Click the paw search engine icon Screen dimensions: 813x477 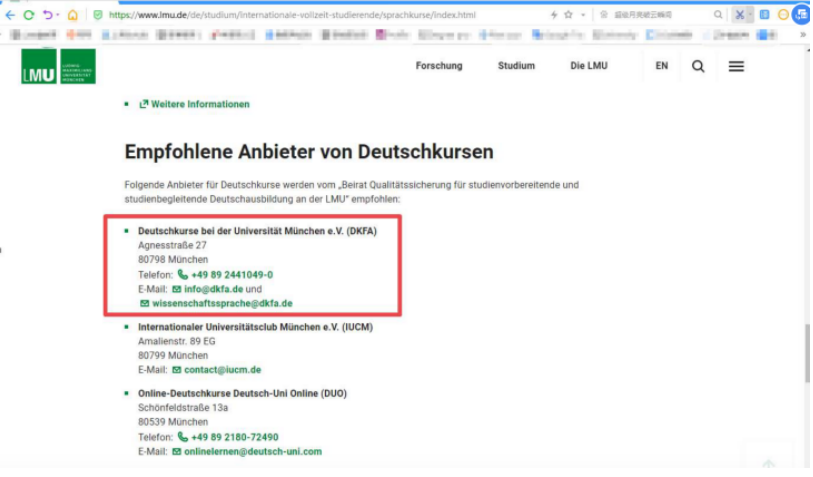pos(604,15)
